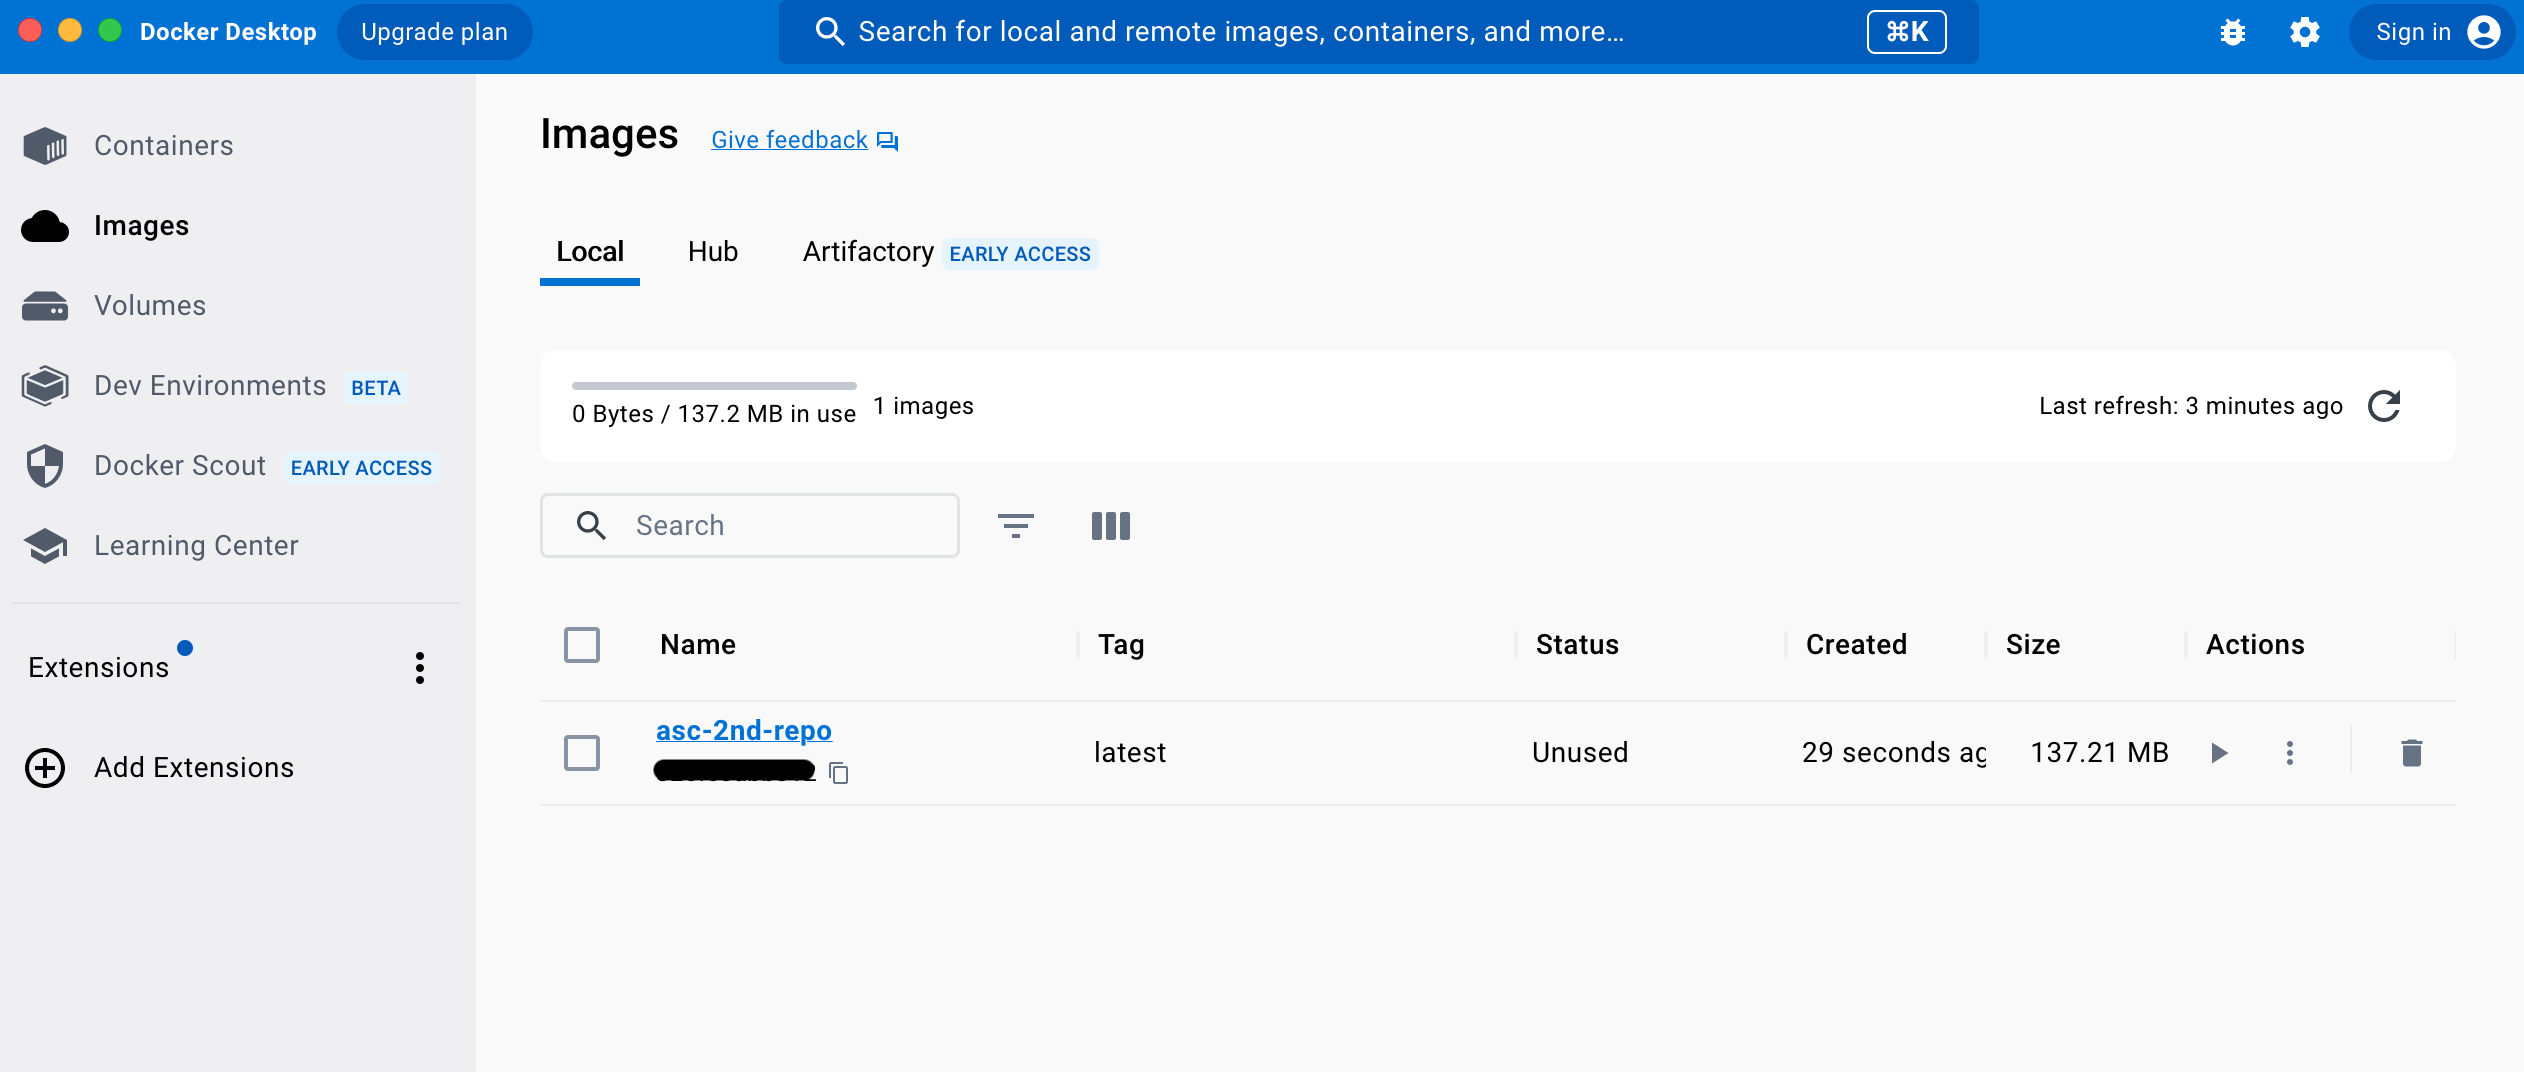Click the BETA badge beside Dev Environments
2524x1072 pixels.
point(376,388)
